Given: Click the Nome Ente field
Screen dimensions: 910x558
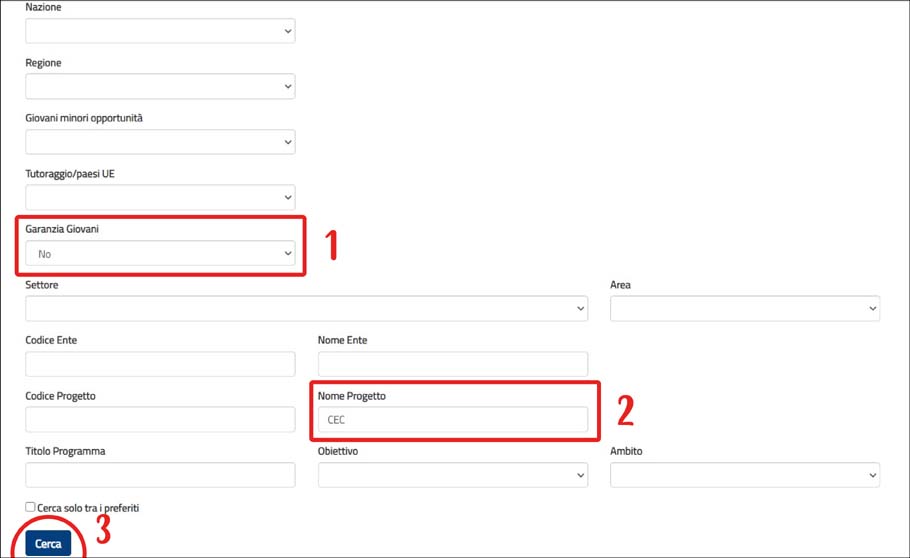Looking at the screenshot, I should (453, 364).
